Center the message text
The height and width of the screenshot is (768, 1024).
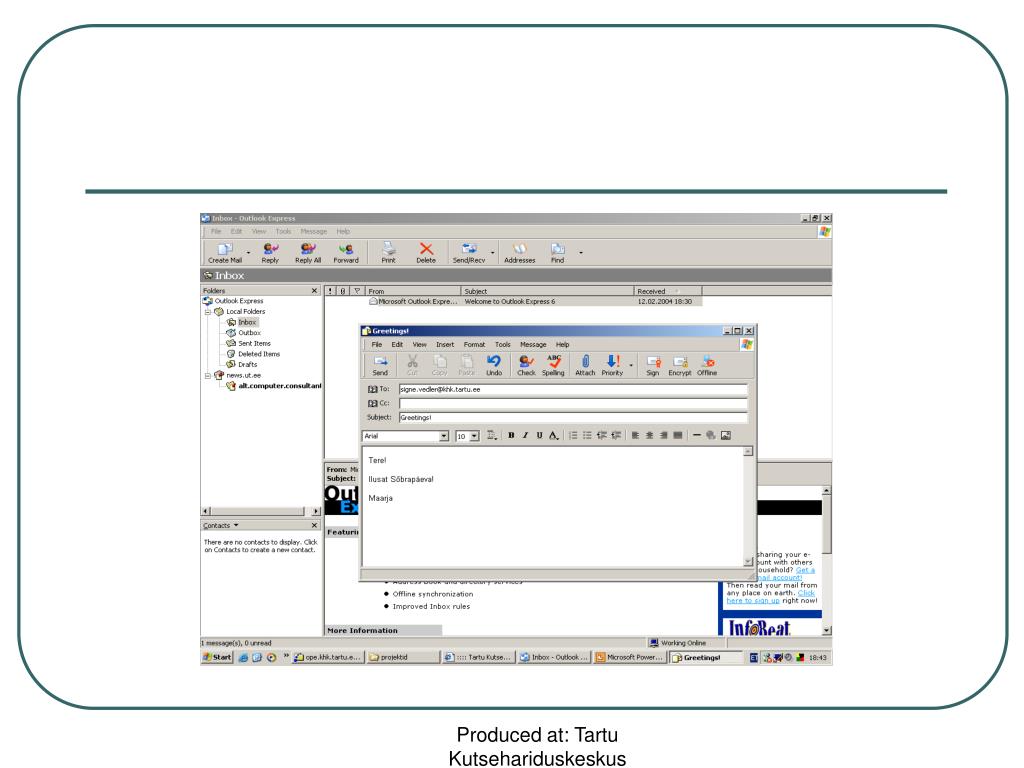[x=649, y=436]
